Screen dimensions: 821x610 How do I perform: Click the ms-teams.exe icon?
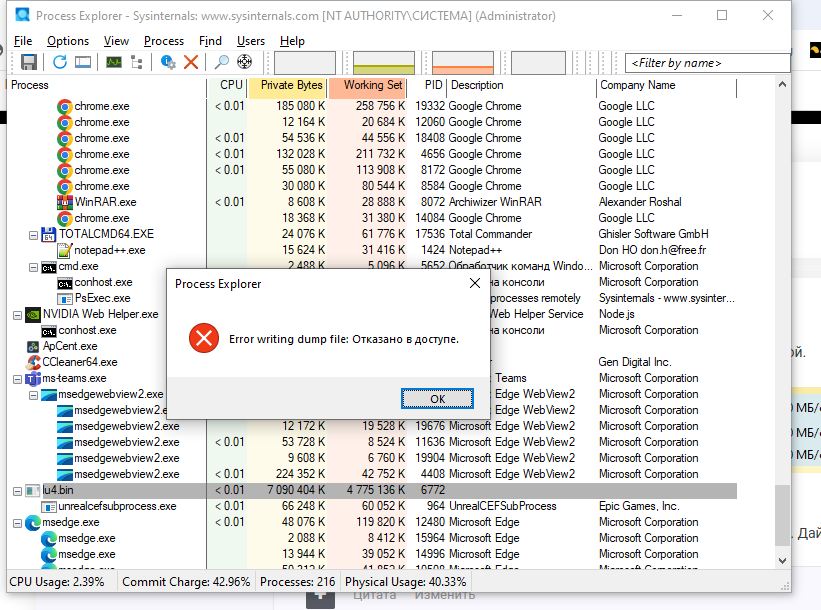tap(32, 378)
